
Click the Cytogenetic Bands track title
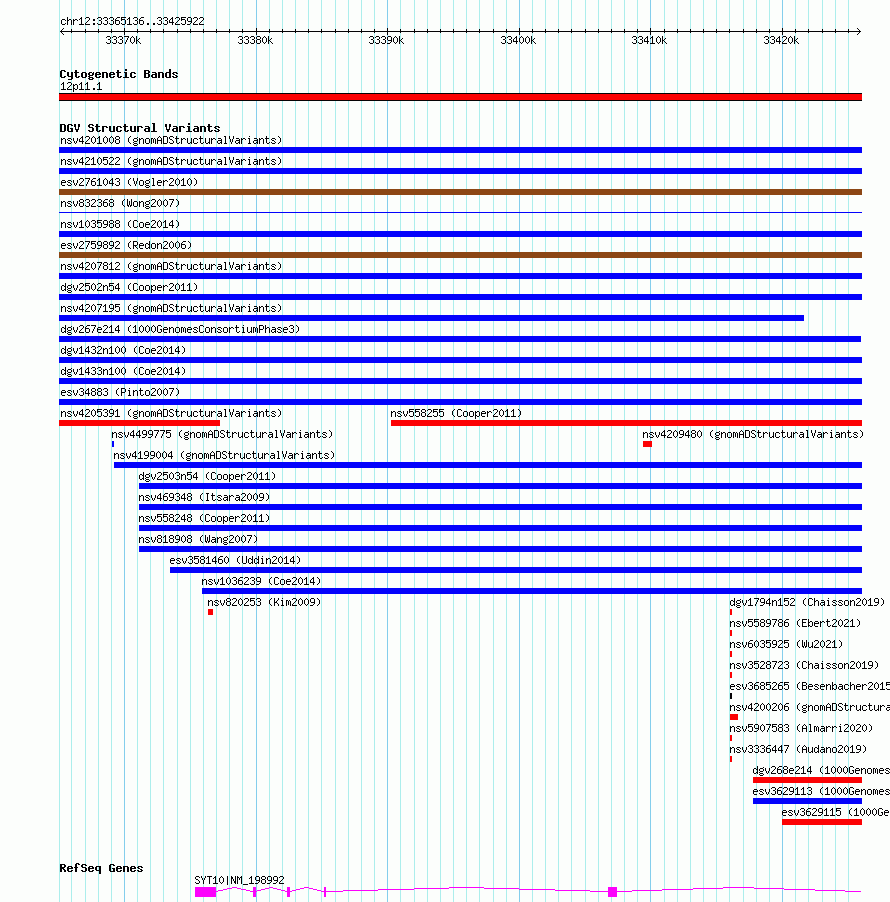click(119, 74)
